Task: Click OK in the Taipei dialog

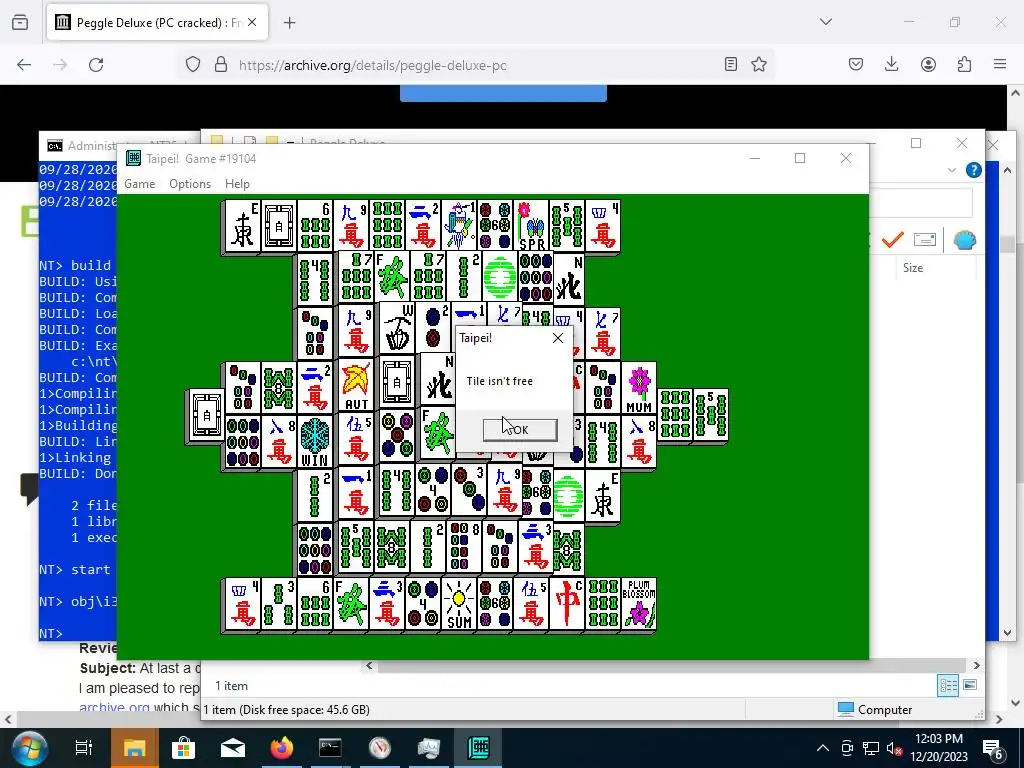Action: (520, 430)
